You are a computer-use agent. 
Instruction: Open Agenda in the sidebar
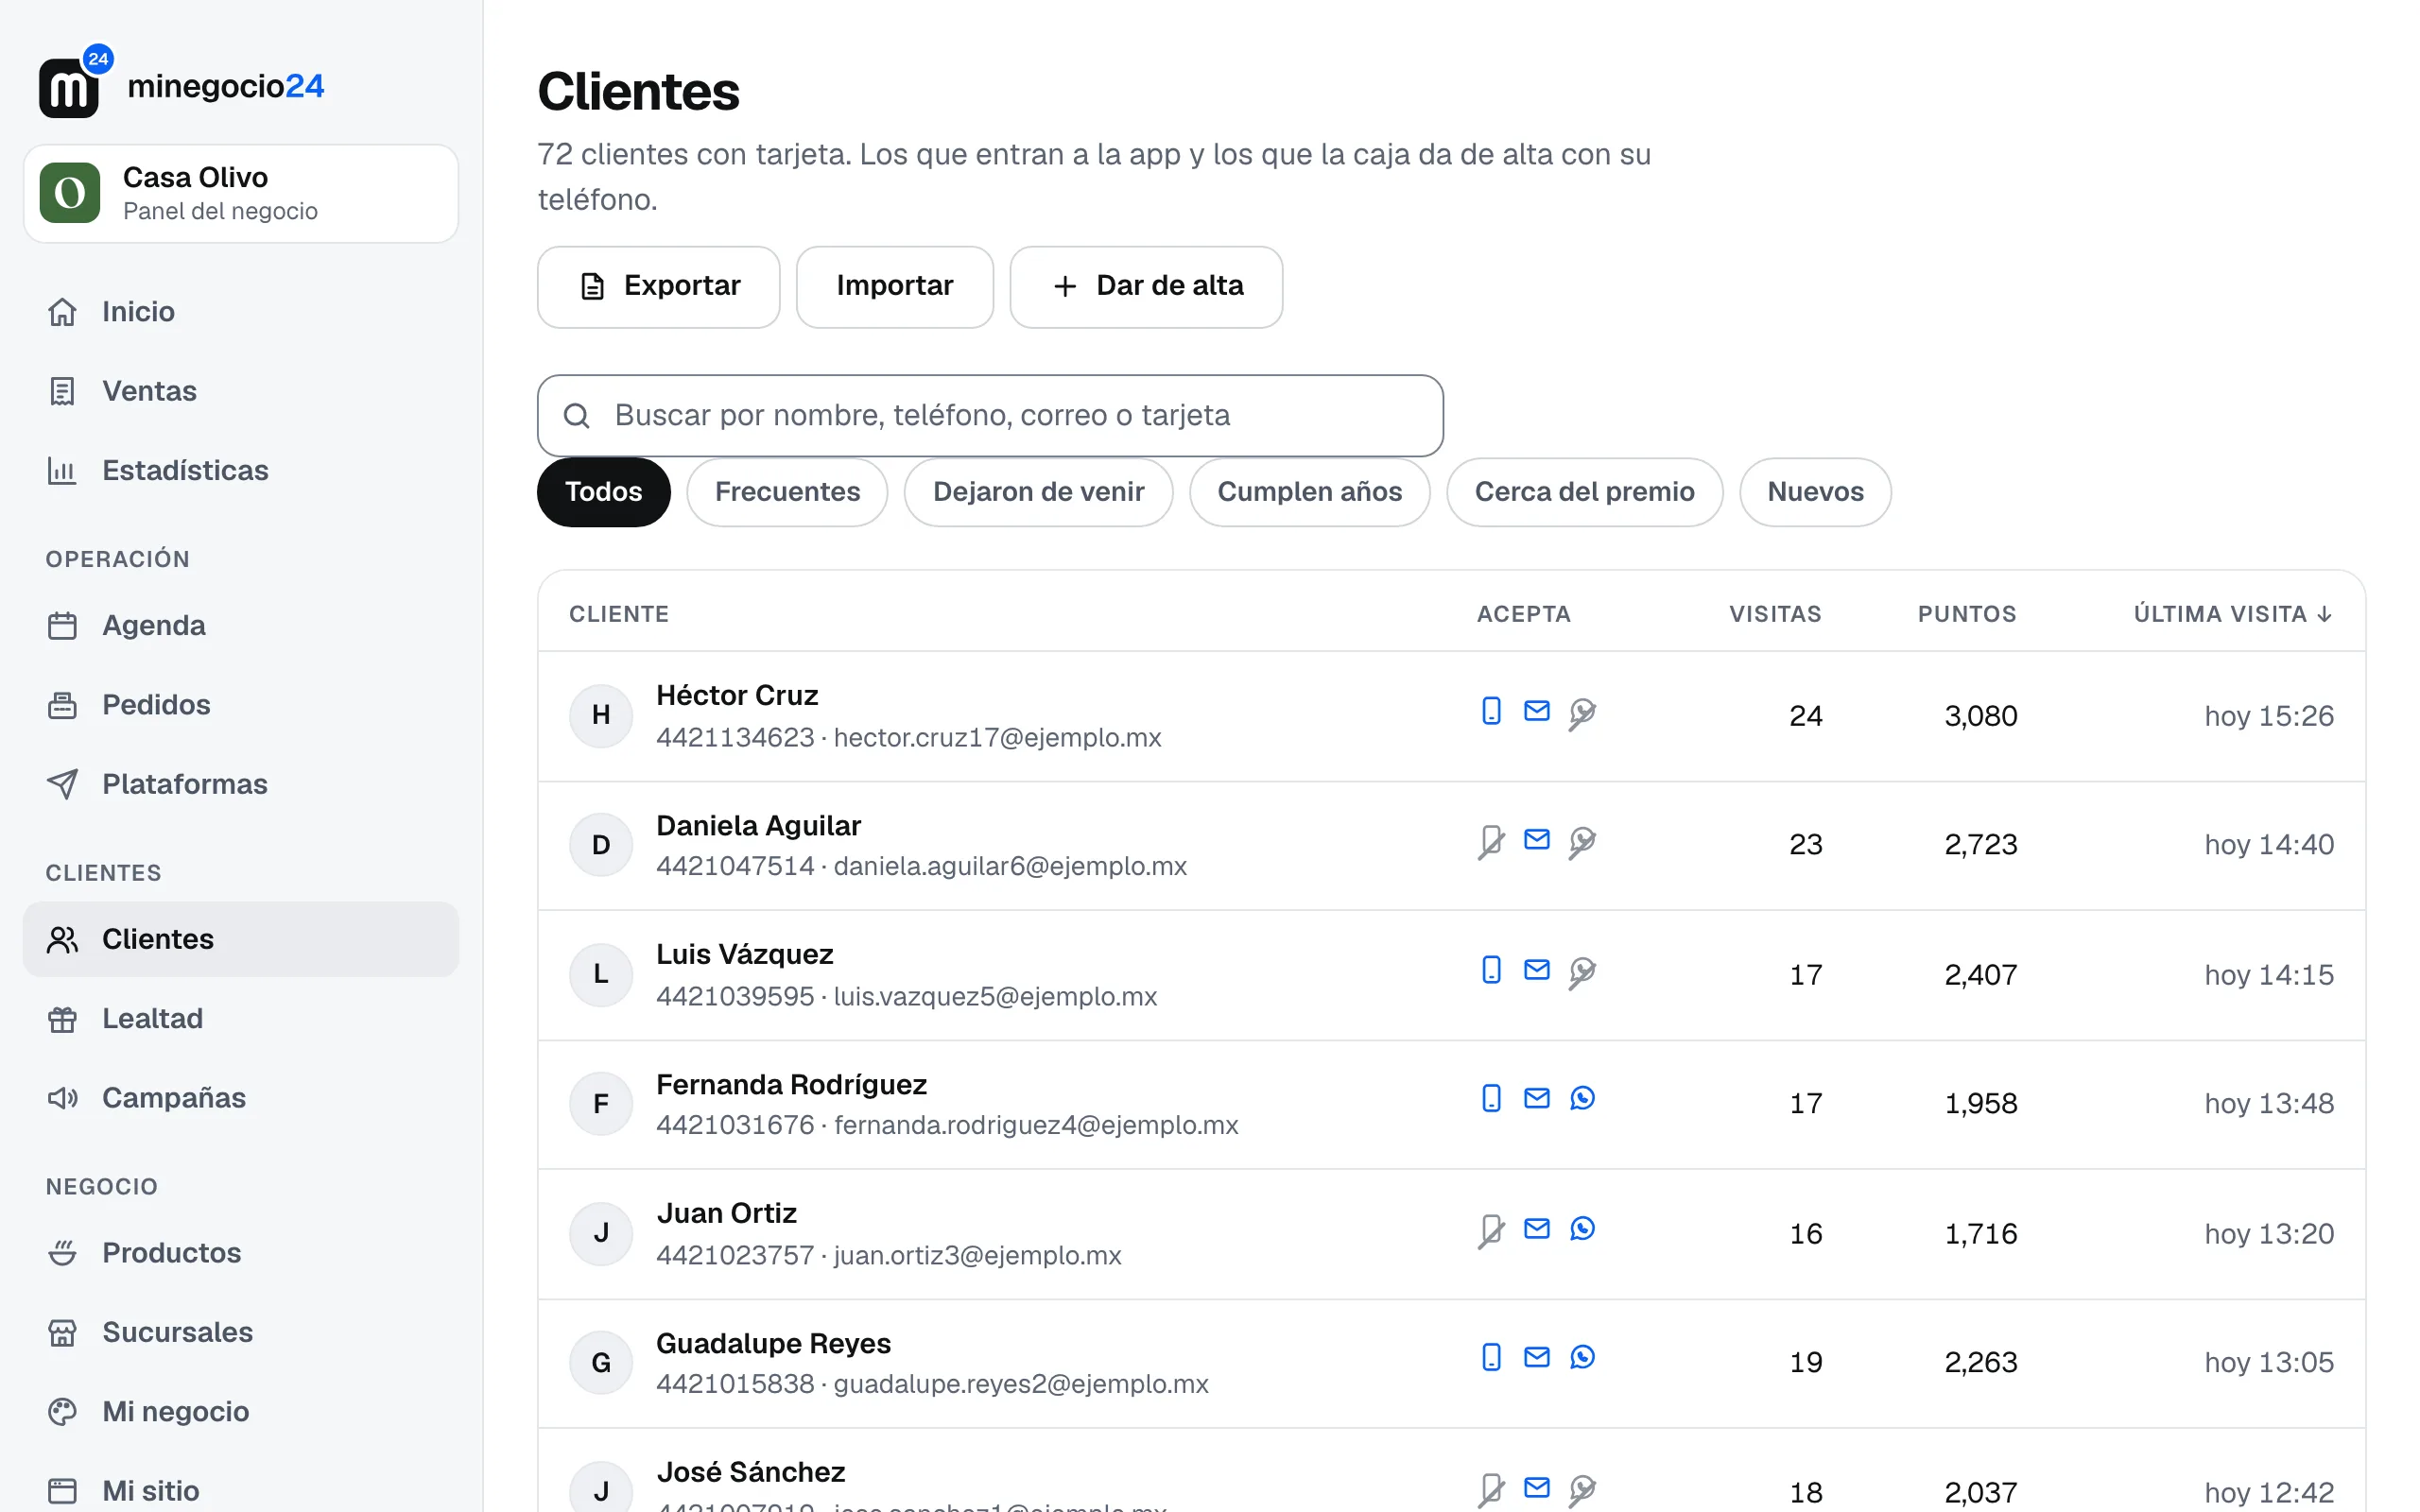241,626
